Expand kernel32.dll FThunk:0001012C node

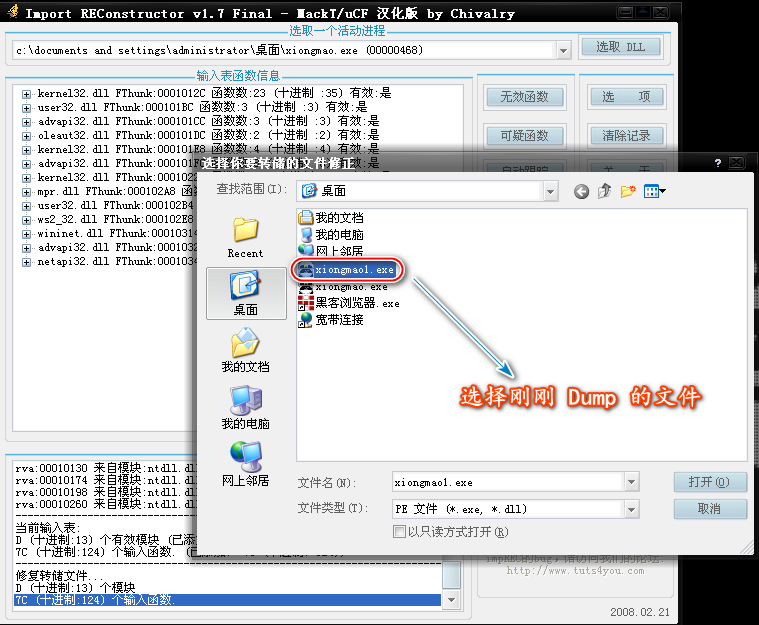[x=27, y=94]
